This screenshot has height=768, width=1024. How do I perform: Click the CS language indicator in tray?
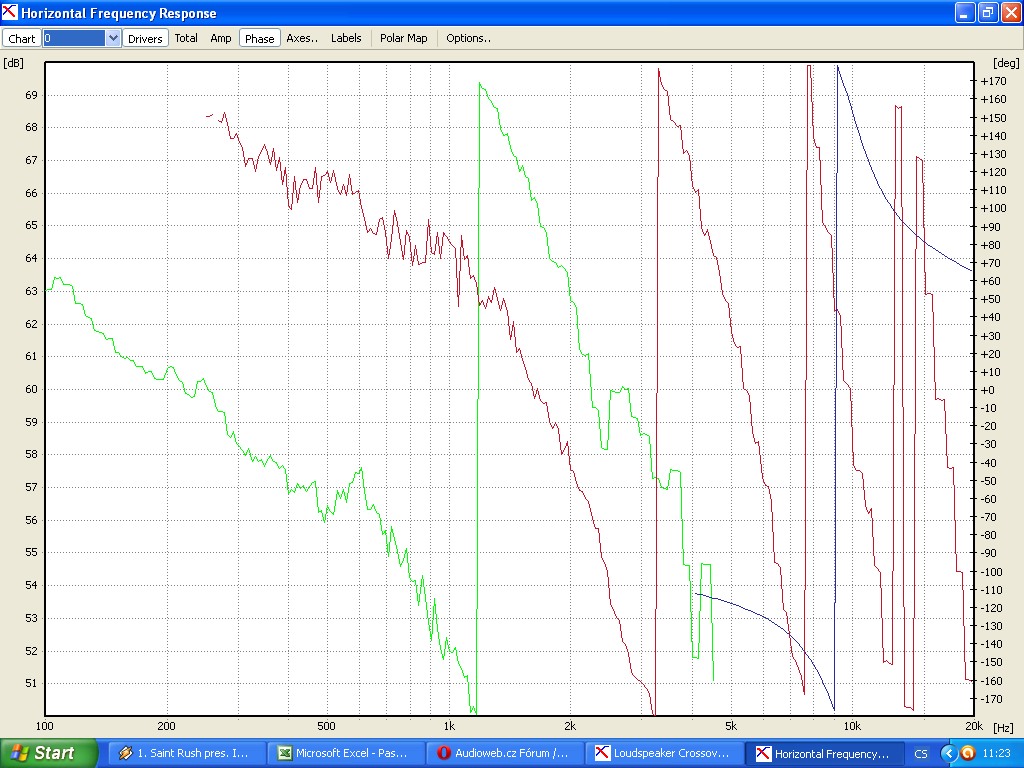[x=921, y=754]
